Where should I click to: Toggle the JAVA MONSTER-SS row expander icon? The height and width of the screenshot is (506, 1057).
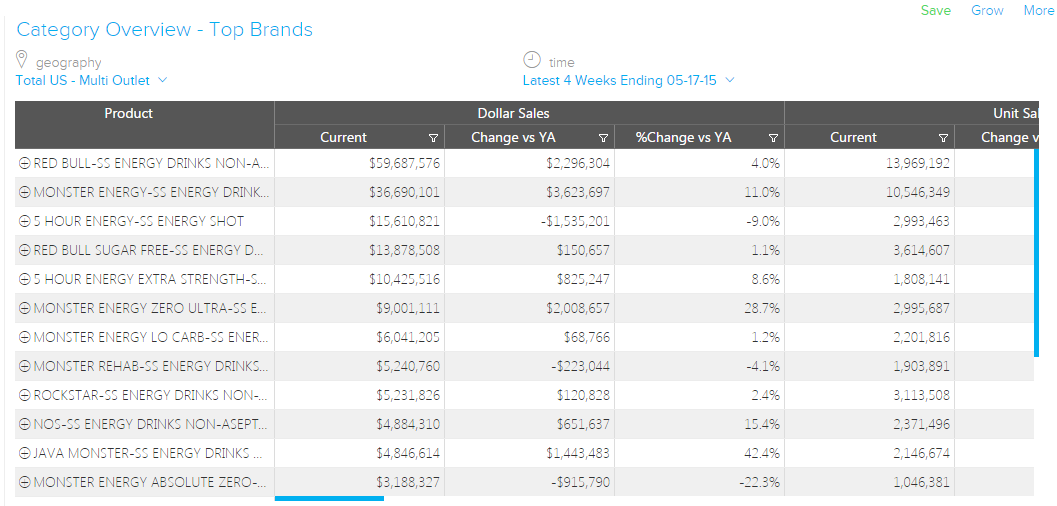tap(25, 453)
